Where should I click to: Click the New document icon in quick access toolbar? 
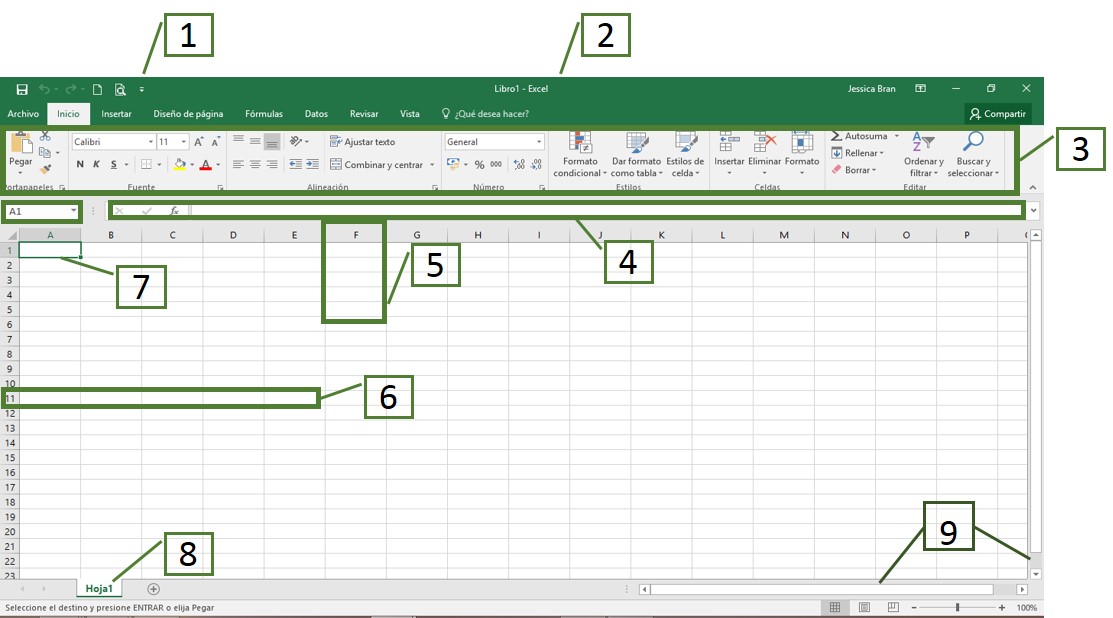(97, 89)
